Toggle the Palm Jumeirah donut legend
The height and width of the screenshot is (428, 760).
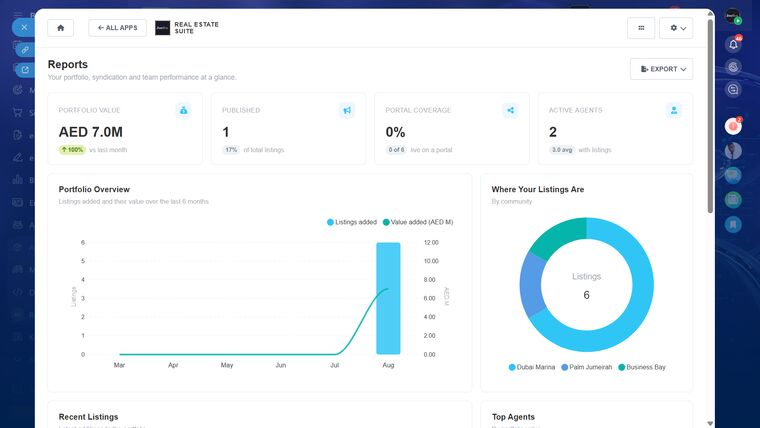tap(586, 367)
